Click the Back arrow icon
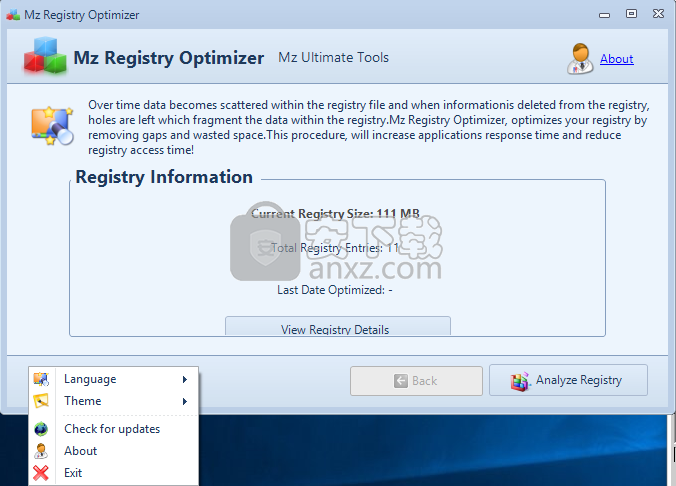Screen dimensions: 676x486 pyautogui.click(x=401, y=381)
